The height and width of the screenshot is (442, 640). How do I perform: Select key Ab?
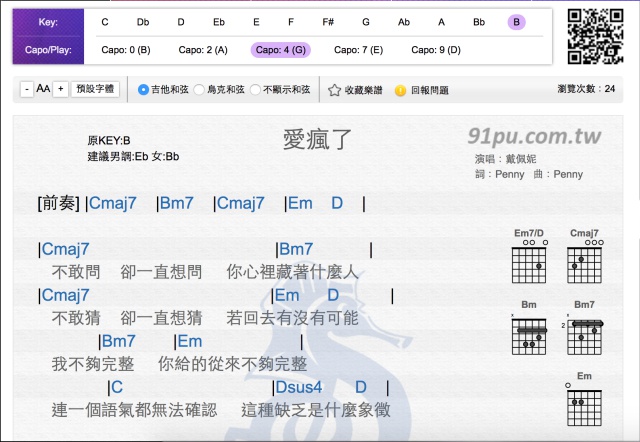[x=404, y=22]
